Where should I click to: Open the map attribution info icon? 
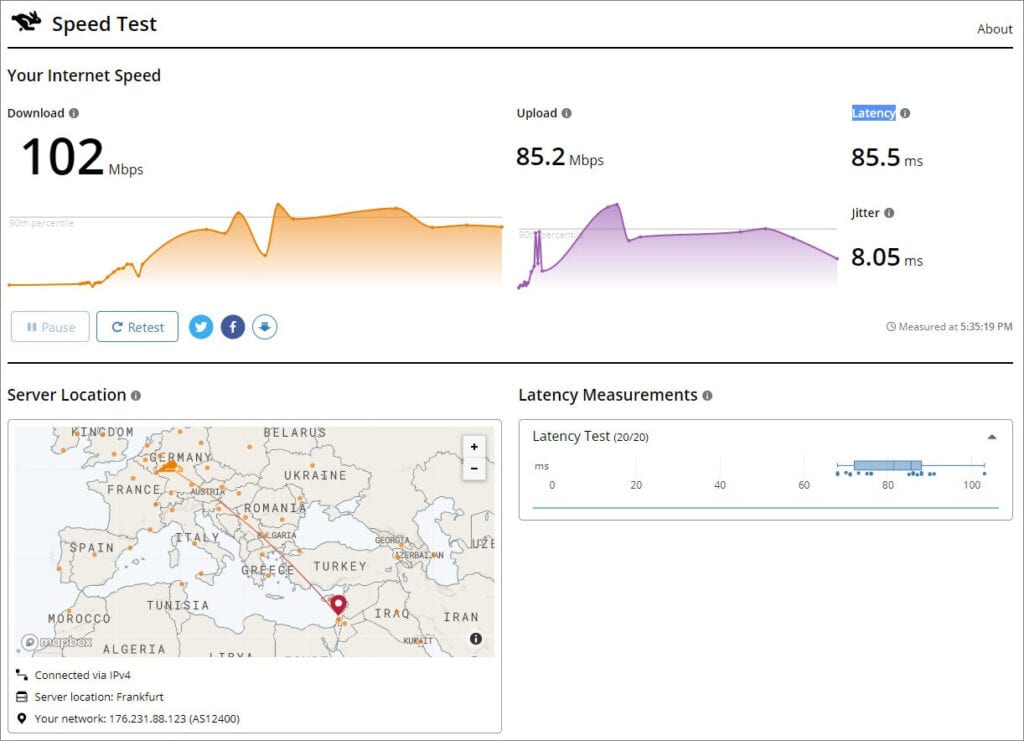[475, 639]
